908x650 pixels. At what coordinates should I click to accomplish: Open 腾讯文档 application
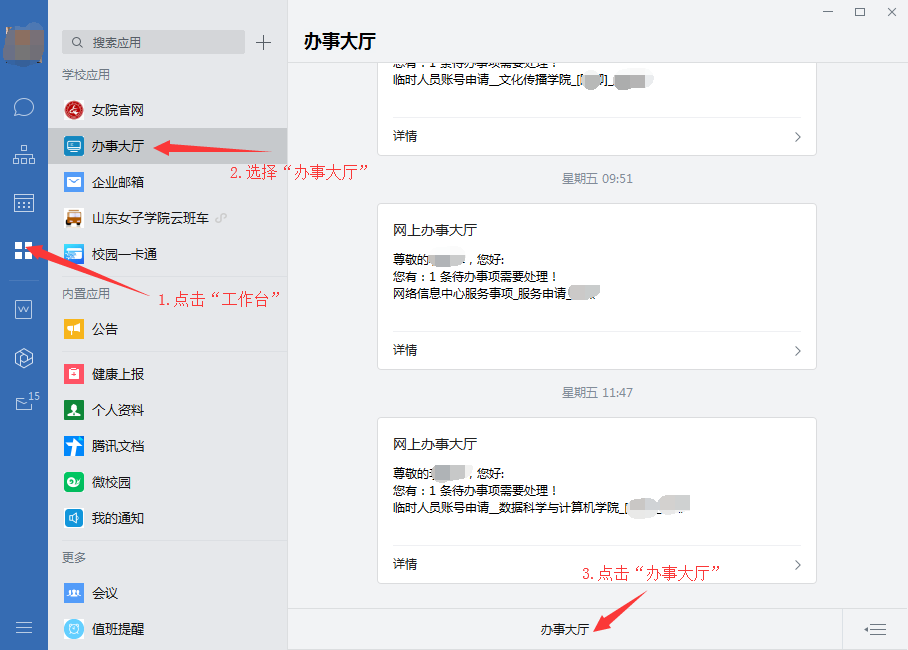click(118, 446)
